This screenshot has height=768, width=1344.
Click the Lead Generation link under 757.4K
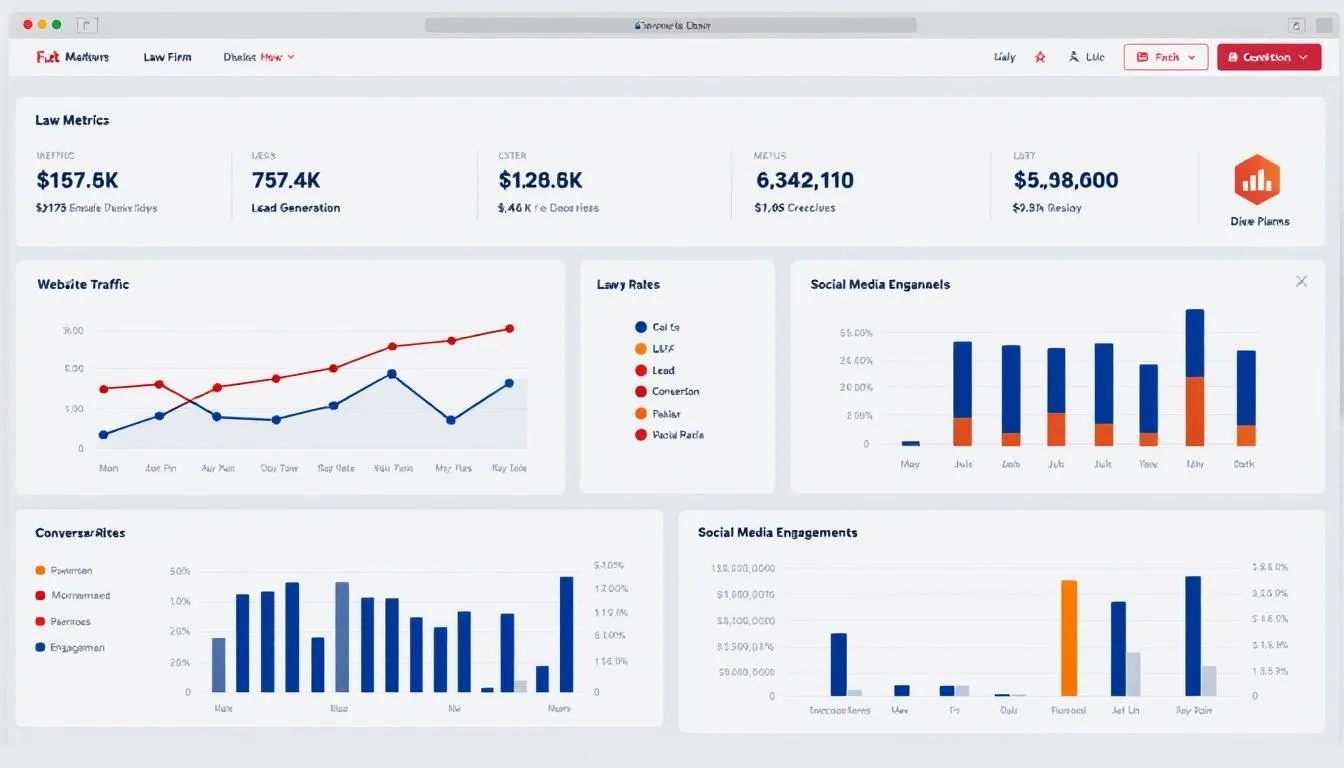[296, 208]
